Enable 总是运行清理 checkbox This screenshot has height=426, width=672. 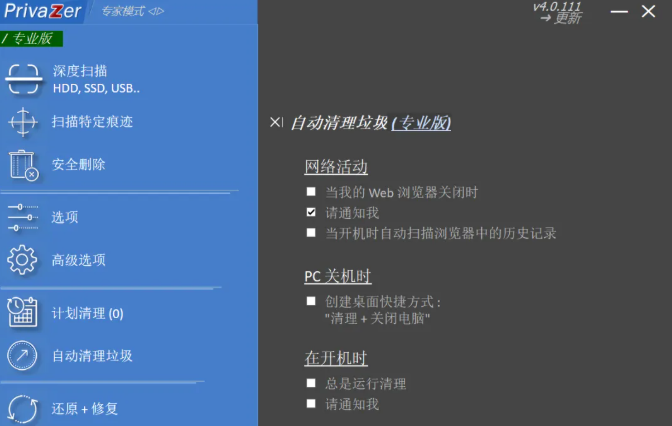click(x=311, y=383)
